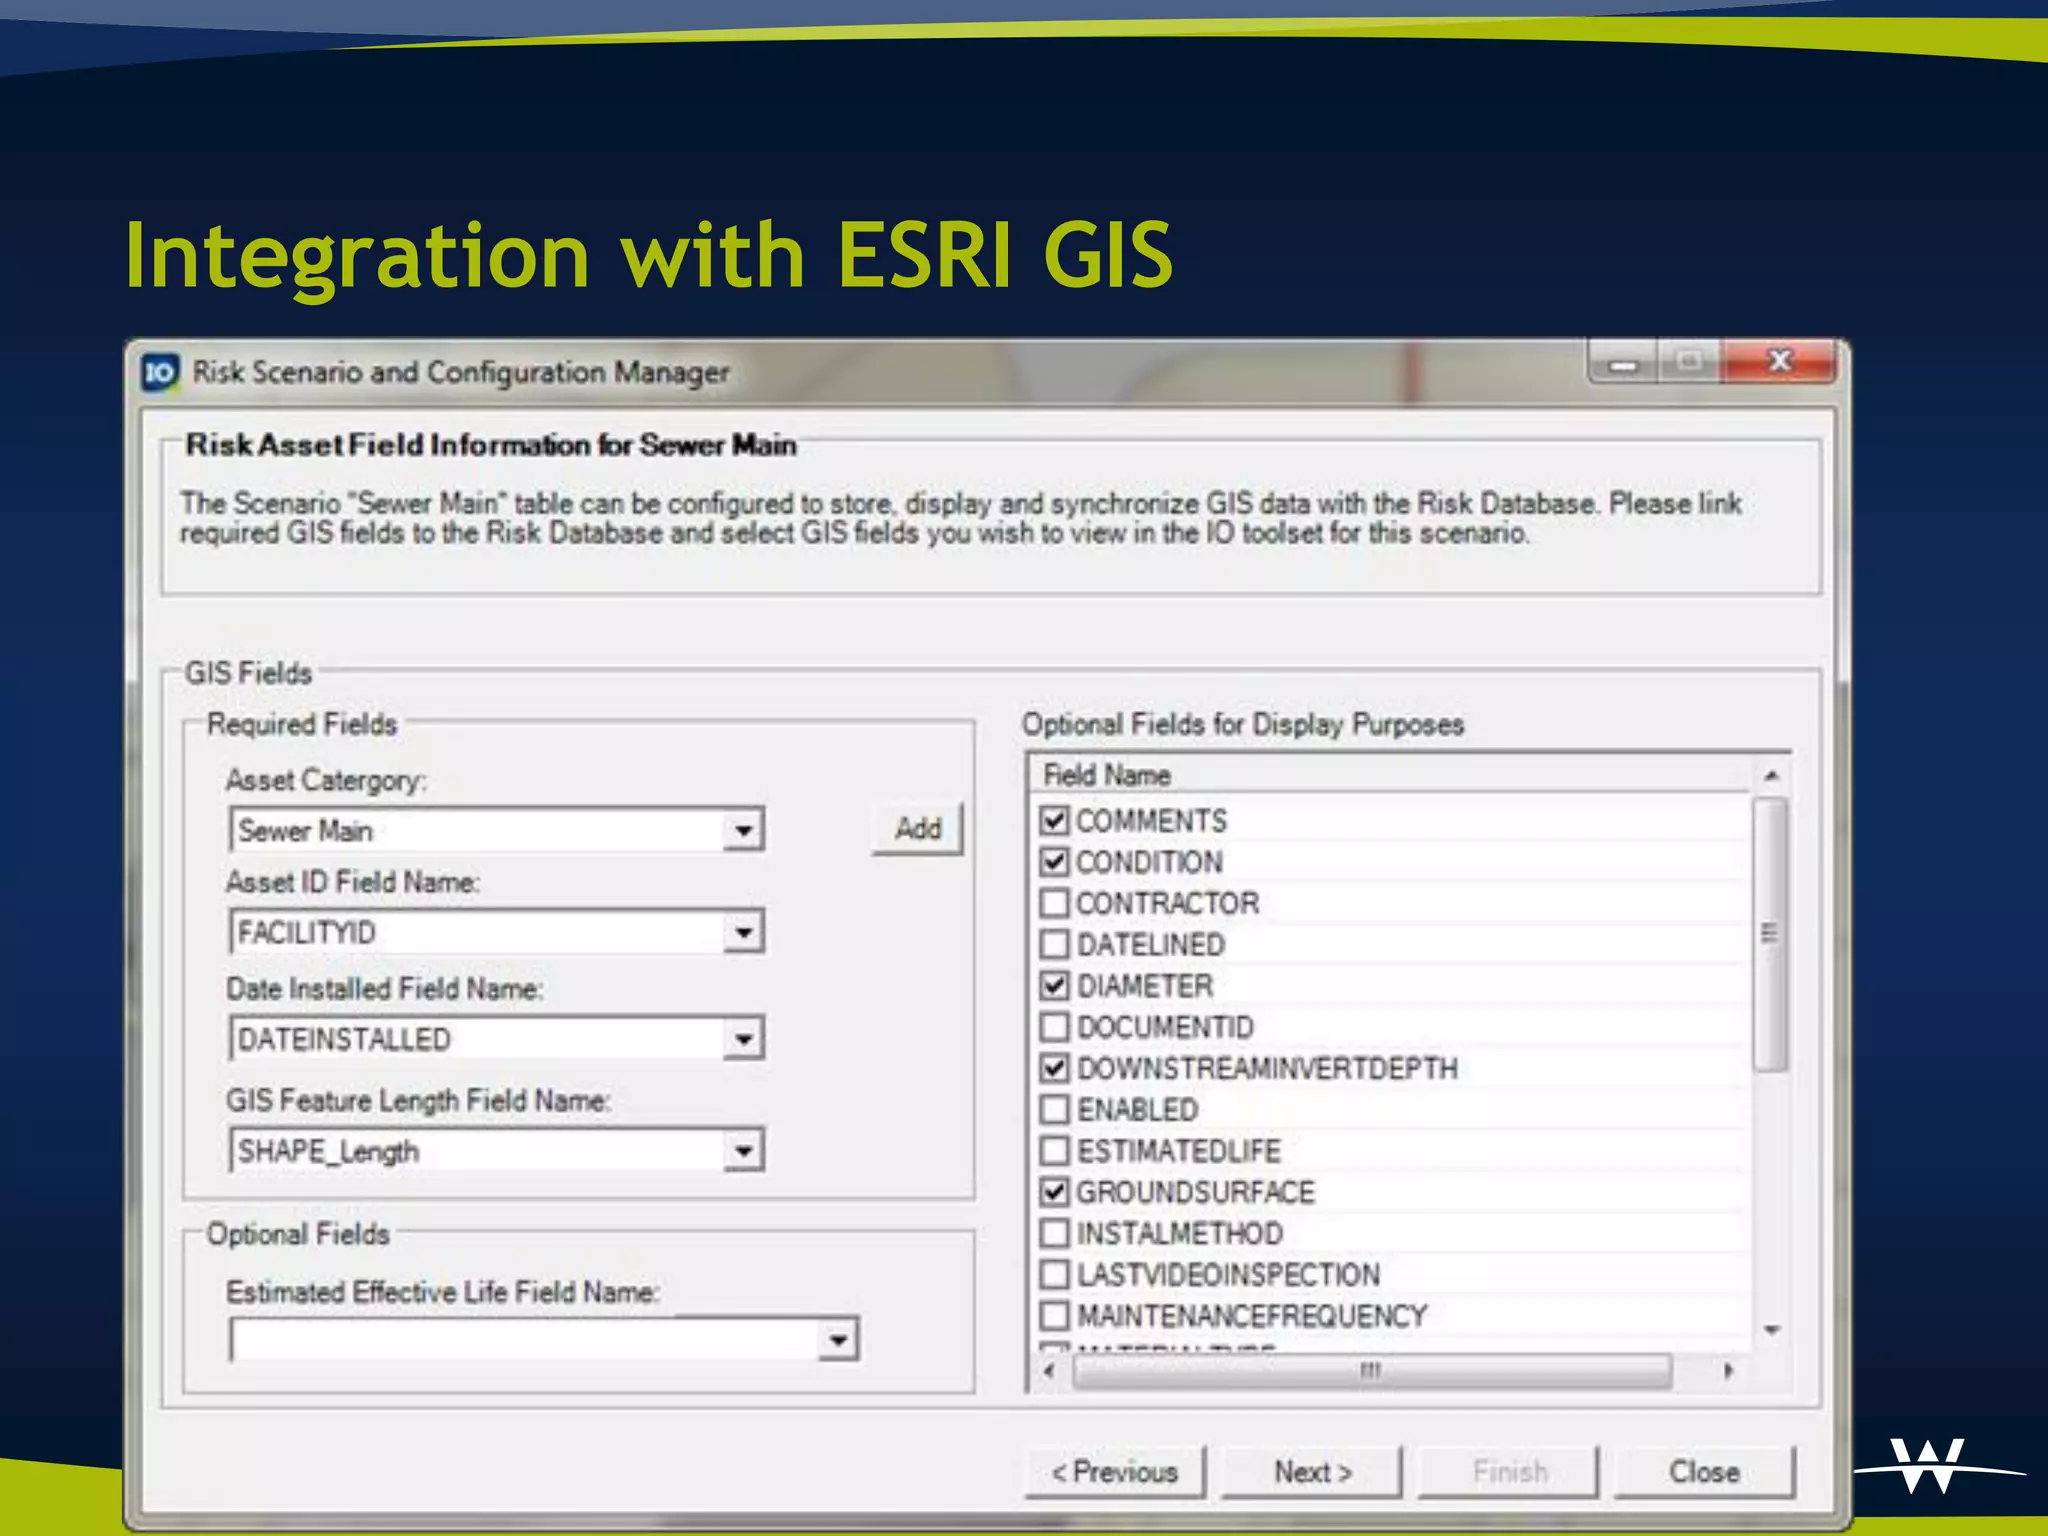Toggle the COMMENTS field checkbox
Screen dimensions: 2048x1536
pyautogui.click(x=1054, y=820)
